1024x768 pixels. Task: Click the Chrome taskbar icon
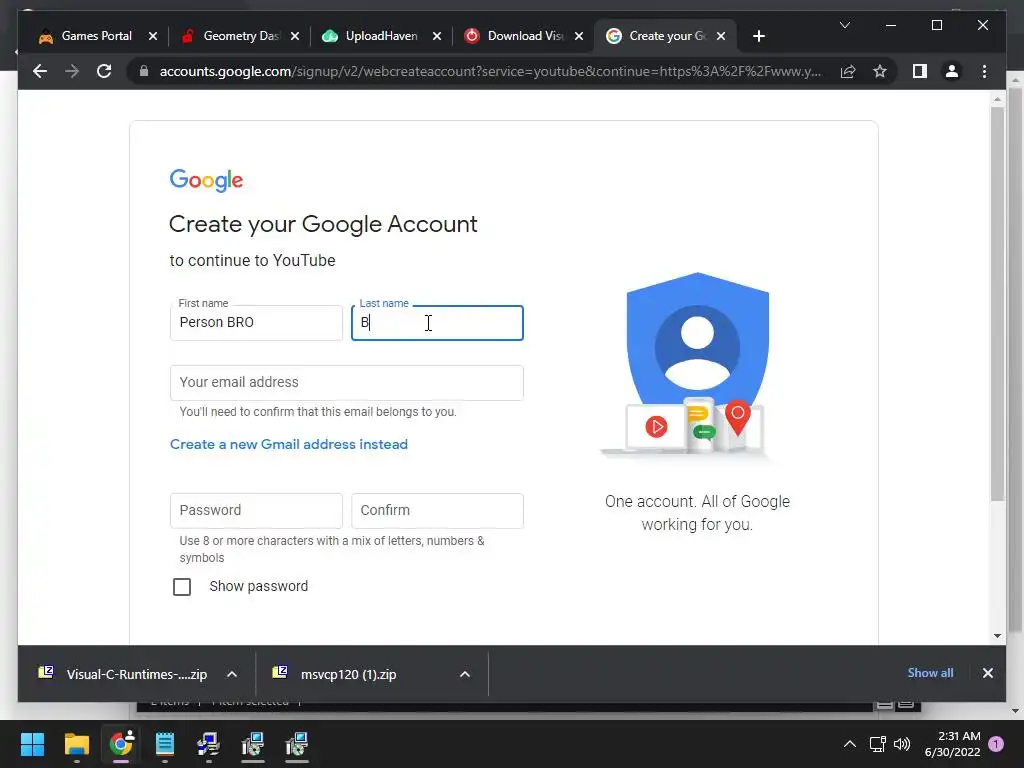click(x=121, y=744)
